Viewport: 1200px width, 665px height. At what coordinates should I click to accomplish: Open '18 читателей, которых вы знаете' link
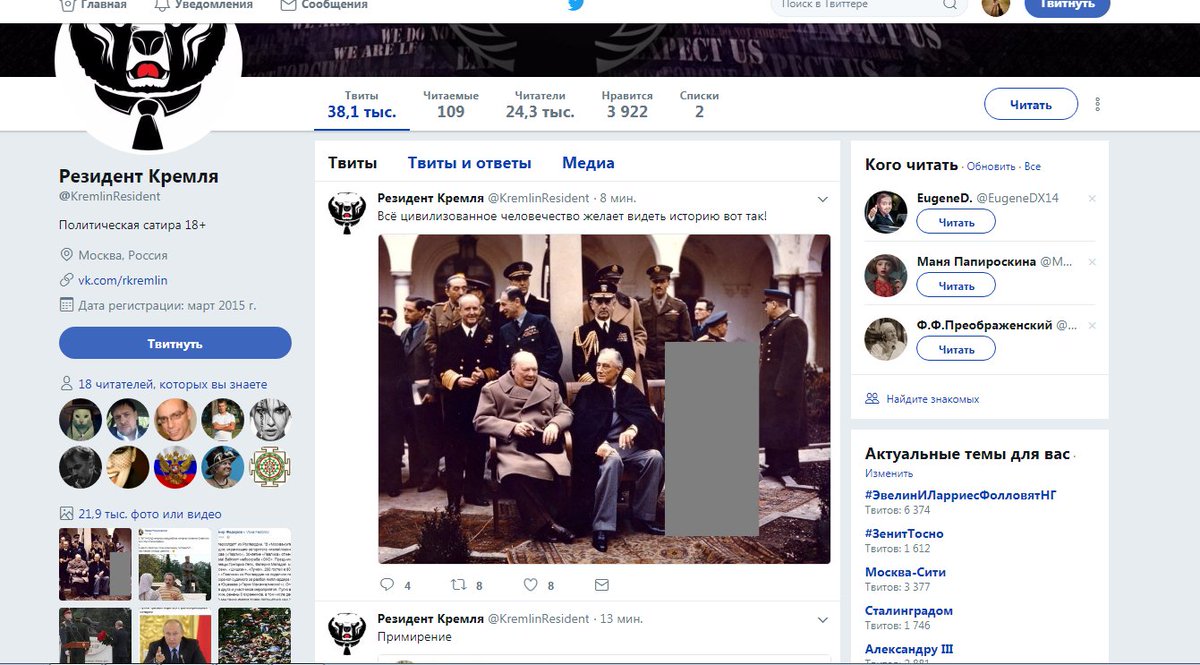tap(172, 384)
